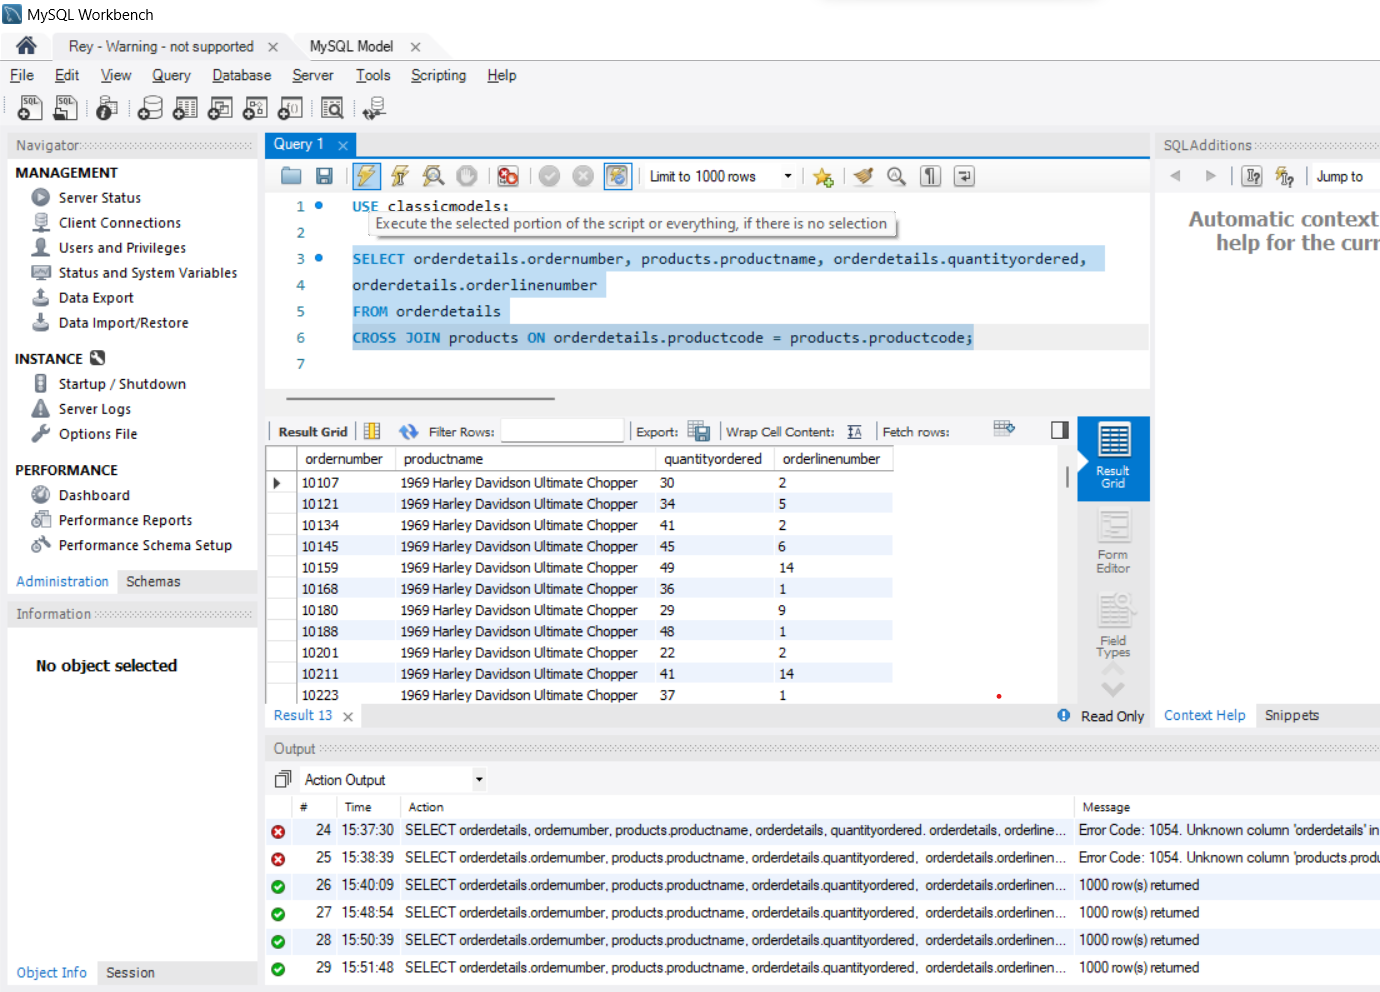The height and width of the screenshot is (992, 1380).
Task: Sort by the quantityordered column header
Action: click(713, 459)
